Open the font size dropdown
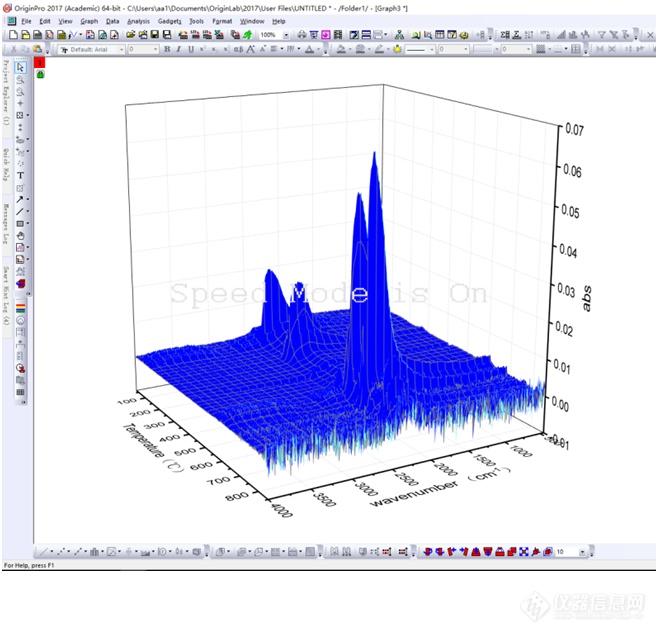Screen dimensions: 658x634 pyautogui.click(x=155, y=50)
